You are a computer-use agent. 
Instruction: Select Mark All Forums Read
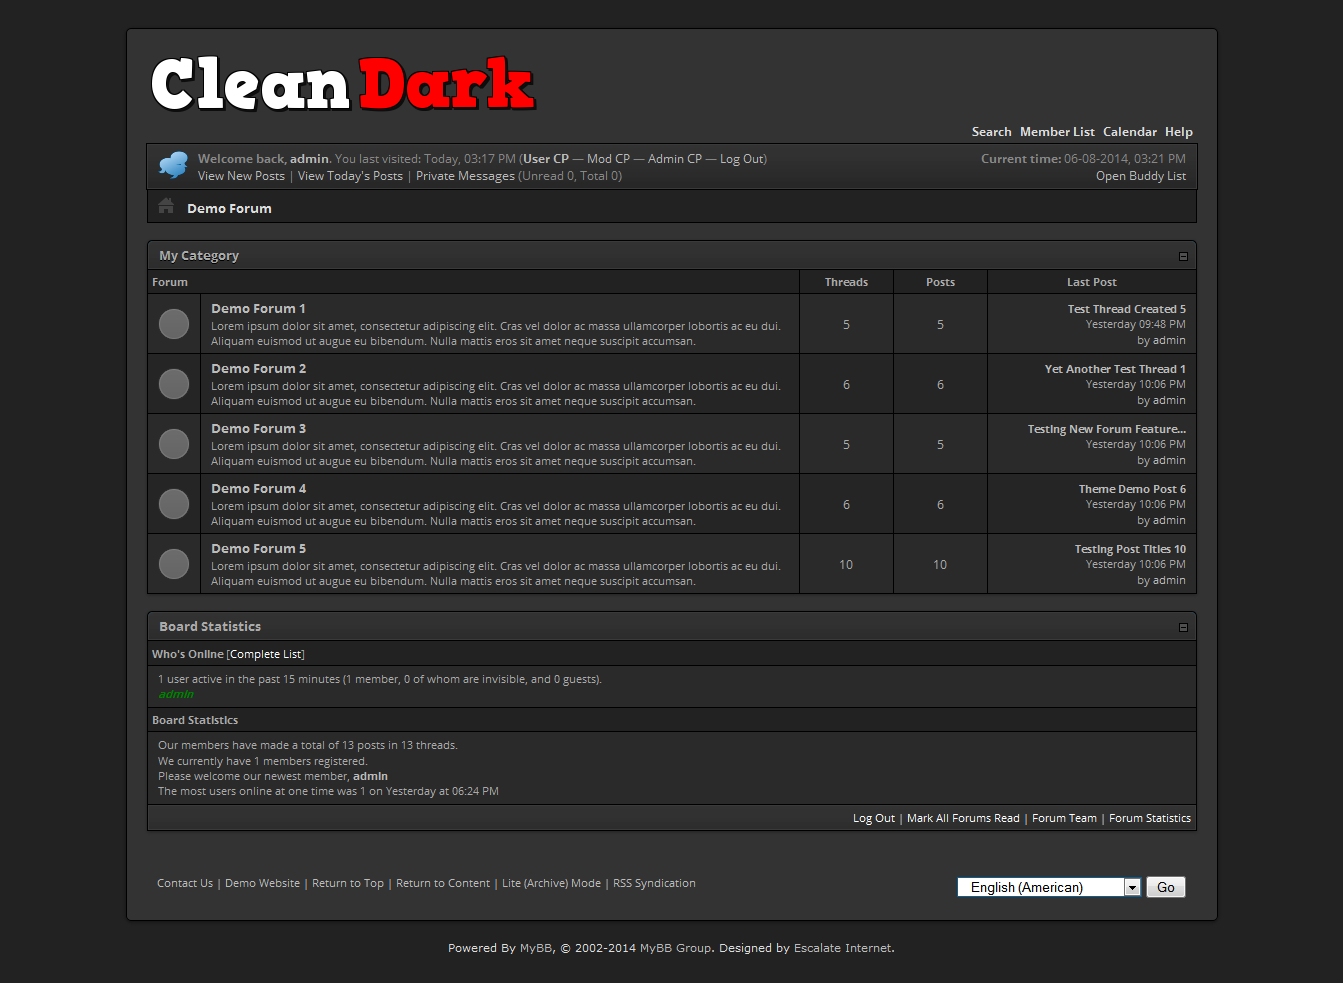coord(963,818)
